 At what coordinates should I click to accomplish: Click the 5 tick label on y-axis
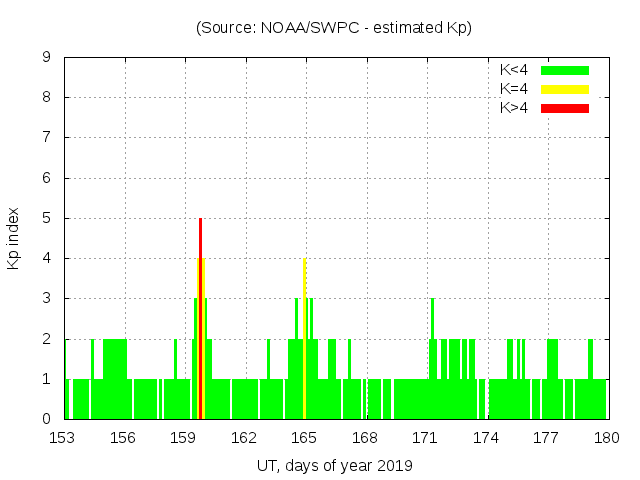click(47, 218)
